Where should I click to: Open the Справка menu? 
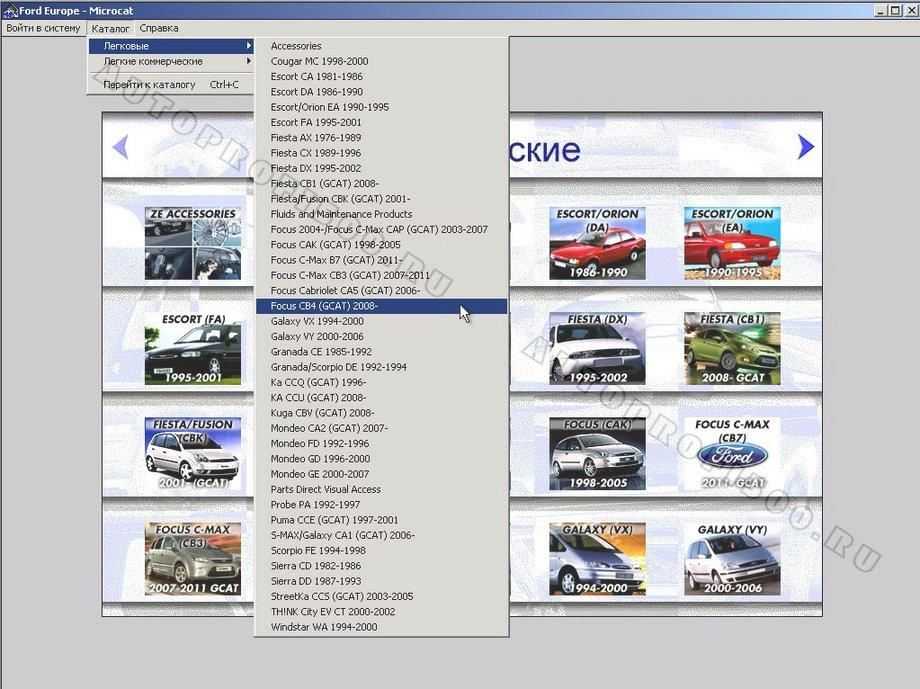159,28
